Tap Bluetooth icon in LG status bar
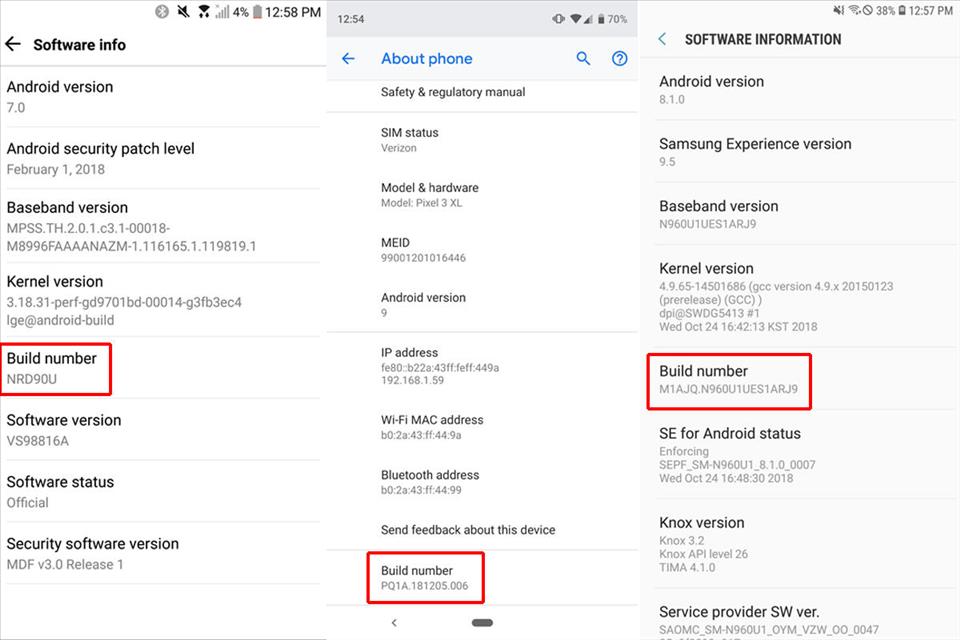This screenshot has width=960, height=640. pyautogui.click(x=162, y=12)
